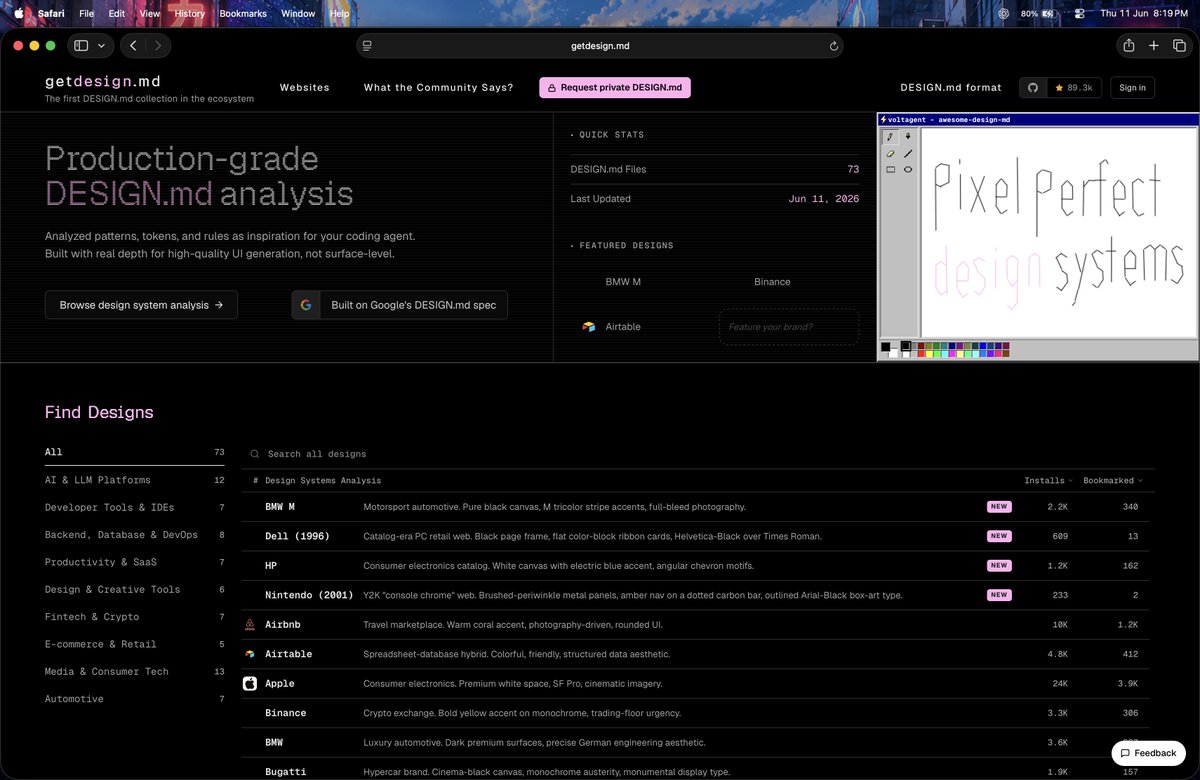
Task: Open macOS Control Center icon
Action: pos(1079,14)
